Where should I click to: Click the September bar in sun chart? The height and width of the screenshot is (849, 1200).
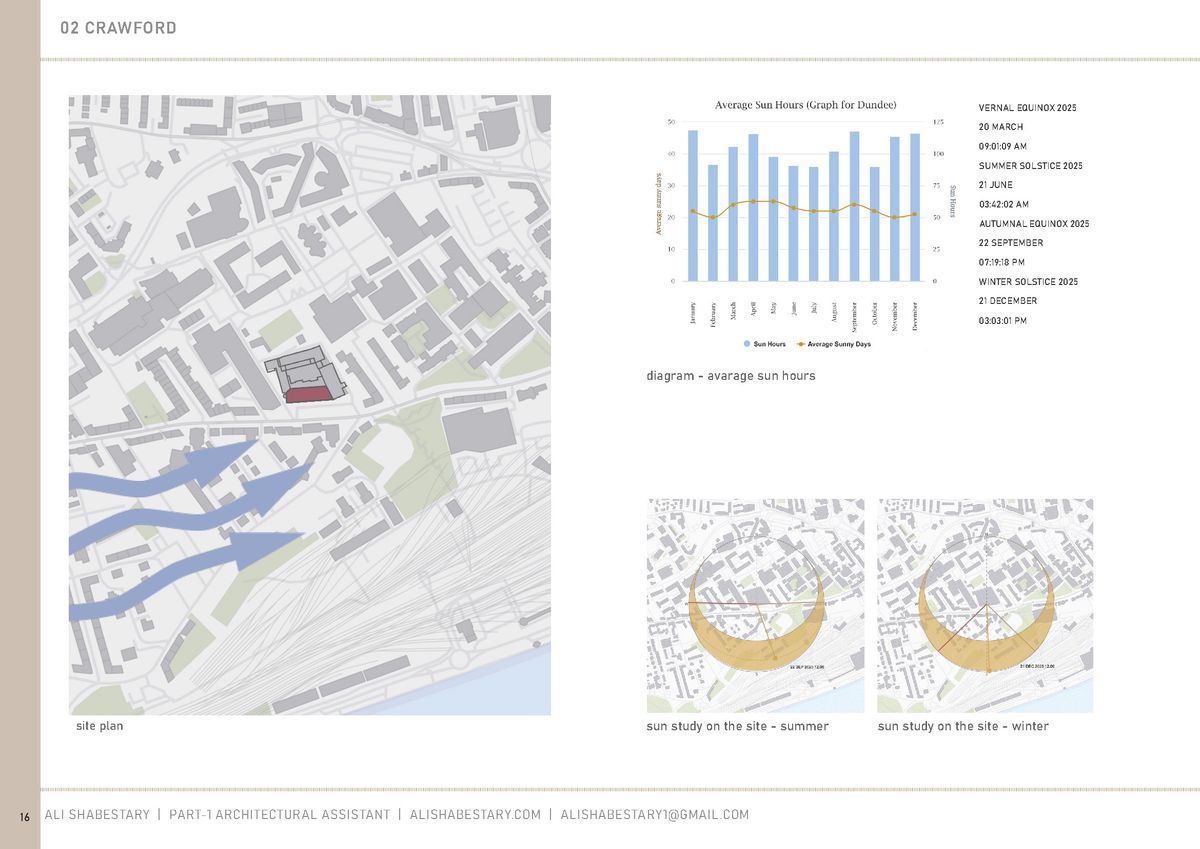tap(854, 205)
